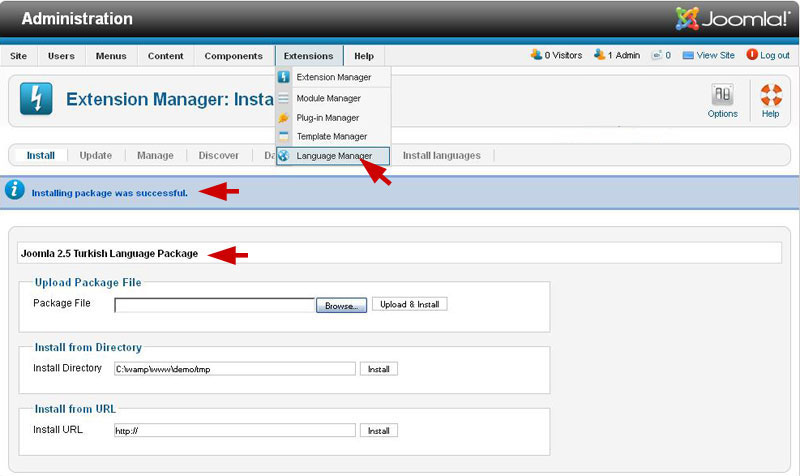
Task: Open the Install languages tab
Action: tap(441, 156)
